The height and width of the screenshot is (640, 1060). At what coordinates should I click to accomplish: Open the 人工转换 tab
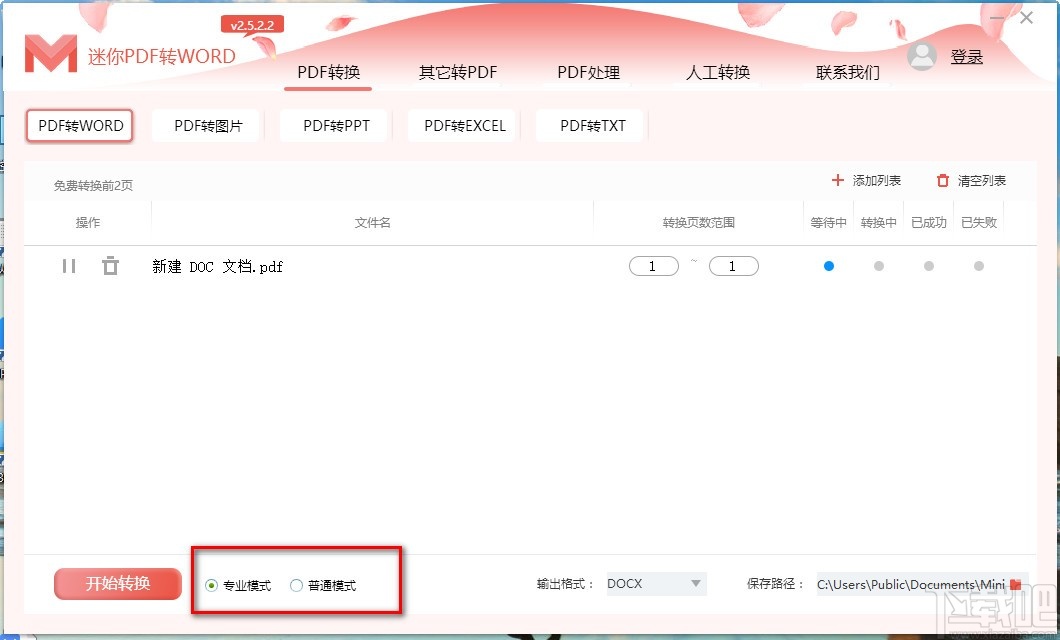(x=718, y=72)
